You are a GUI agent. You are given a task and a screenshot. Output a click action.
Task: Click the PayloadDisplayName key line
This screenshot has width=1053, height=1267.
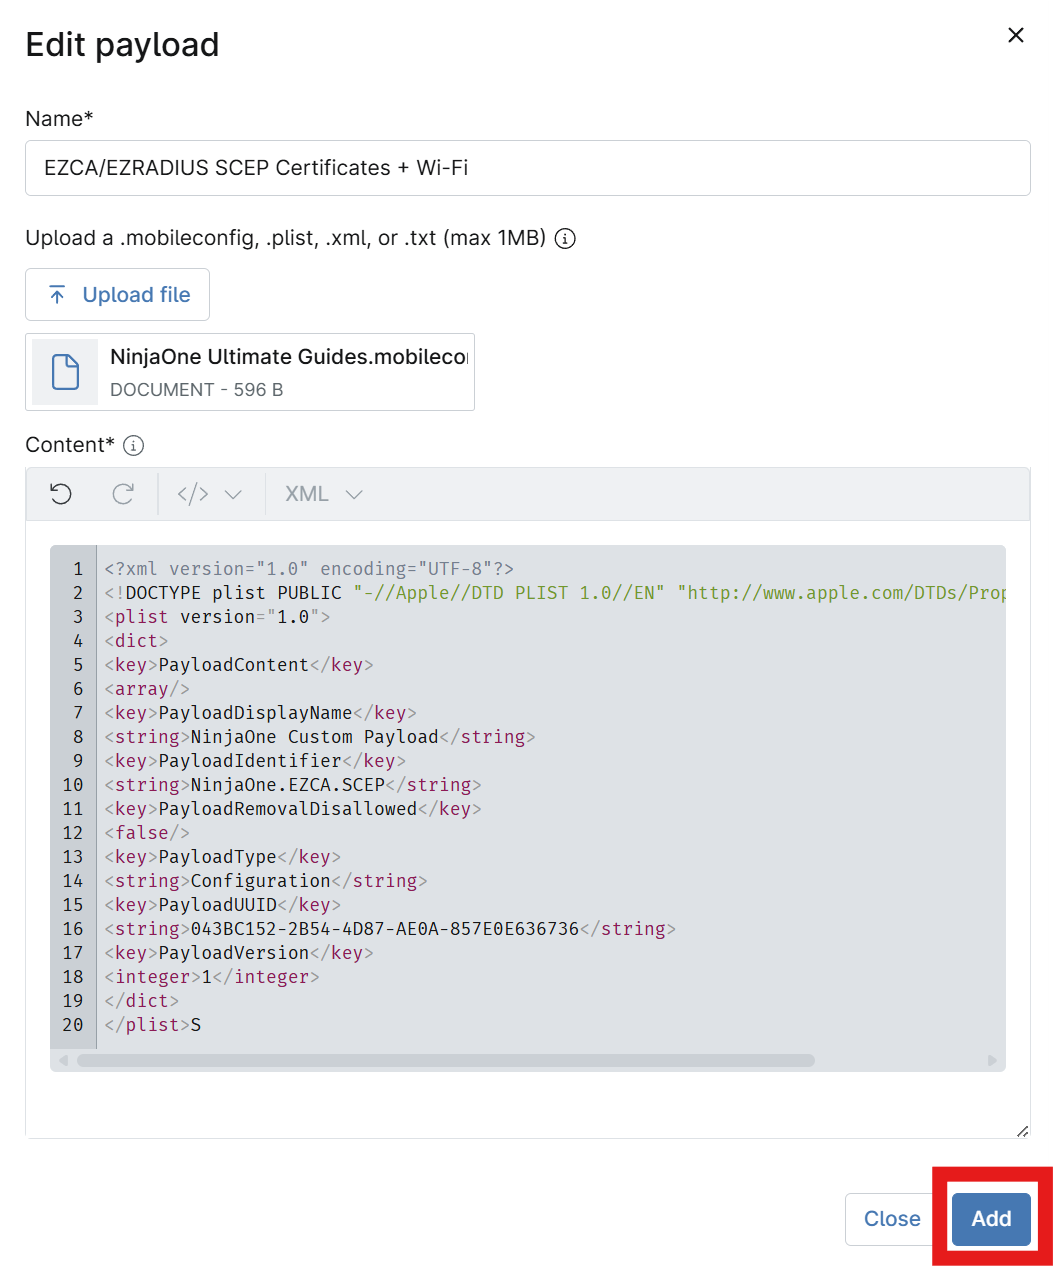pos(261,713)
